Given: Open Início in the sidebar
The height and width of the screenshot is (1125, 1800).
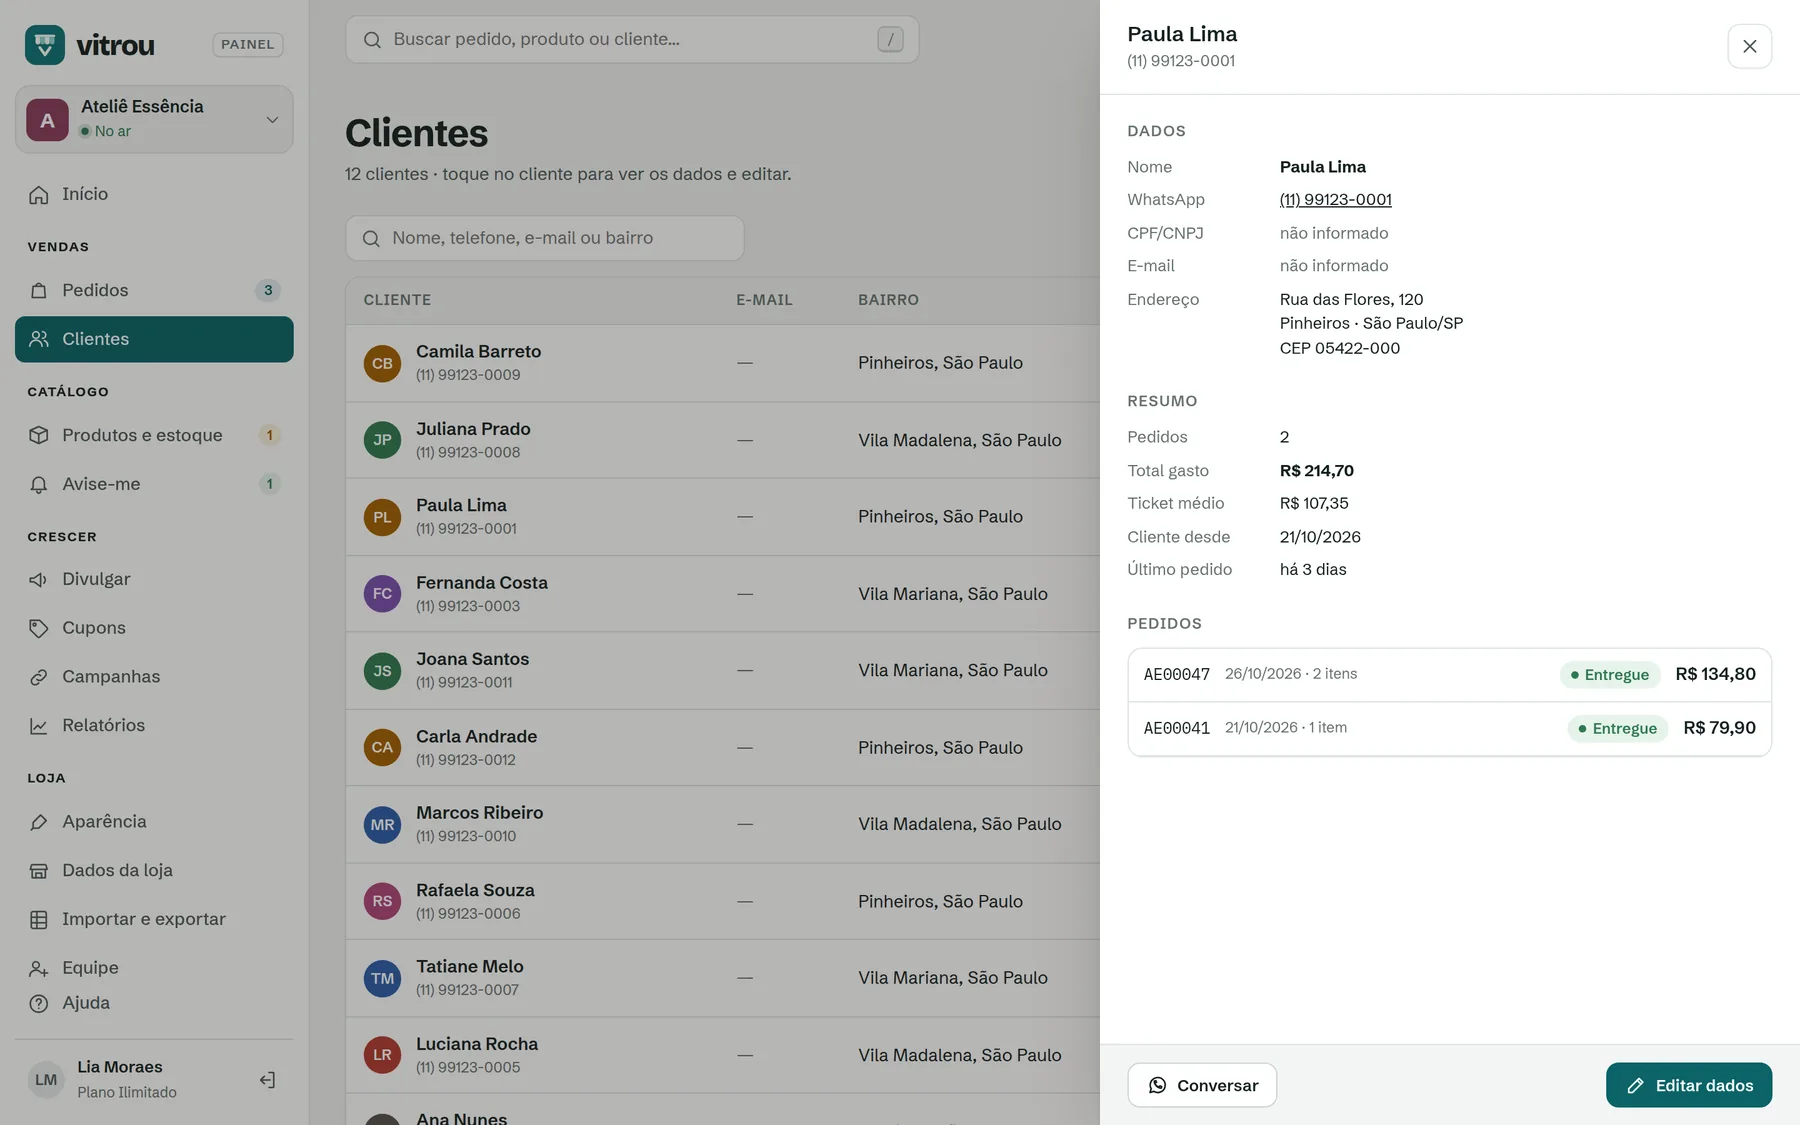Looking at the screenshot, I should coord(154,194).
